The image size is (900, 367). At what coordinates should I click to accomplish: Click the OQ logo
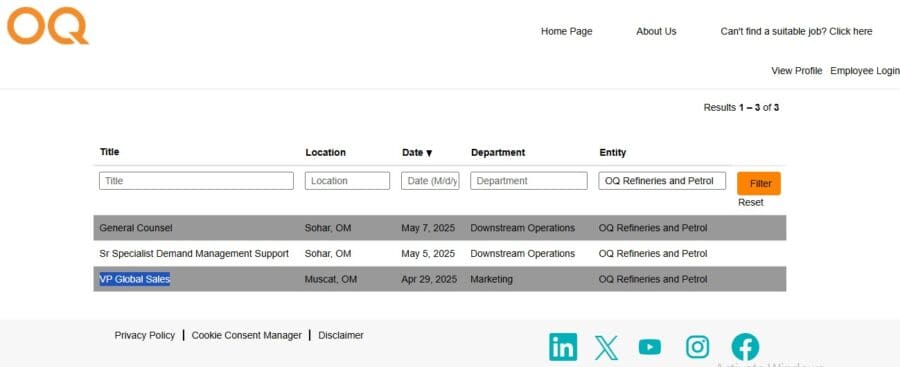[48, 26]
